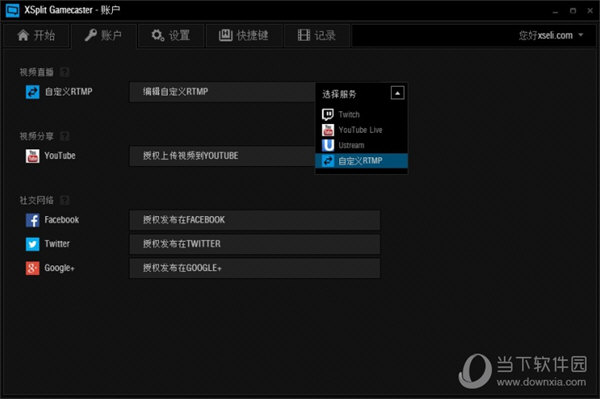Choose YouTube Live in service list
The image size is (600, 399).
(361, 130)
